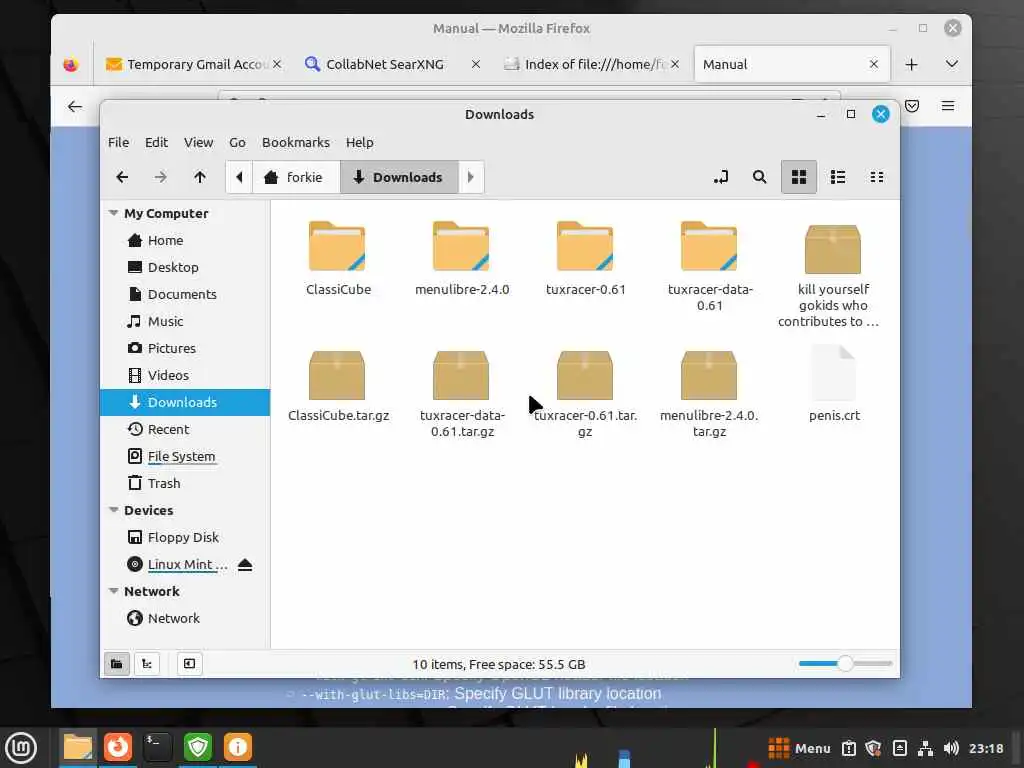
Task: Go back in the Downloads file manager
Action: (x=122, y=177)
